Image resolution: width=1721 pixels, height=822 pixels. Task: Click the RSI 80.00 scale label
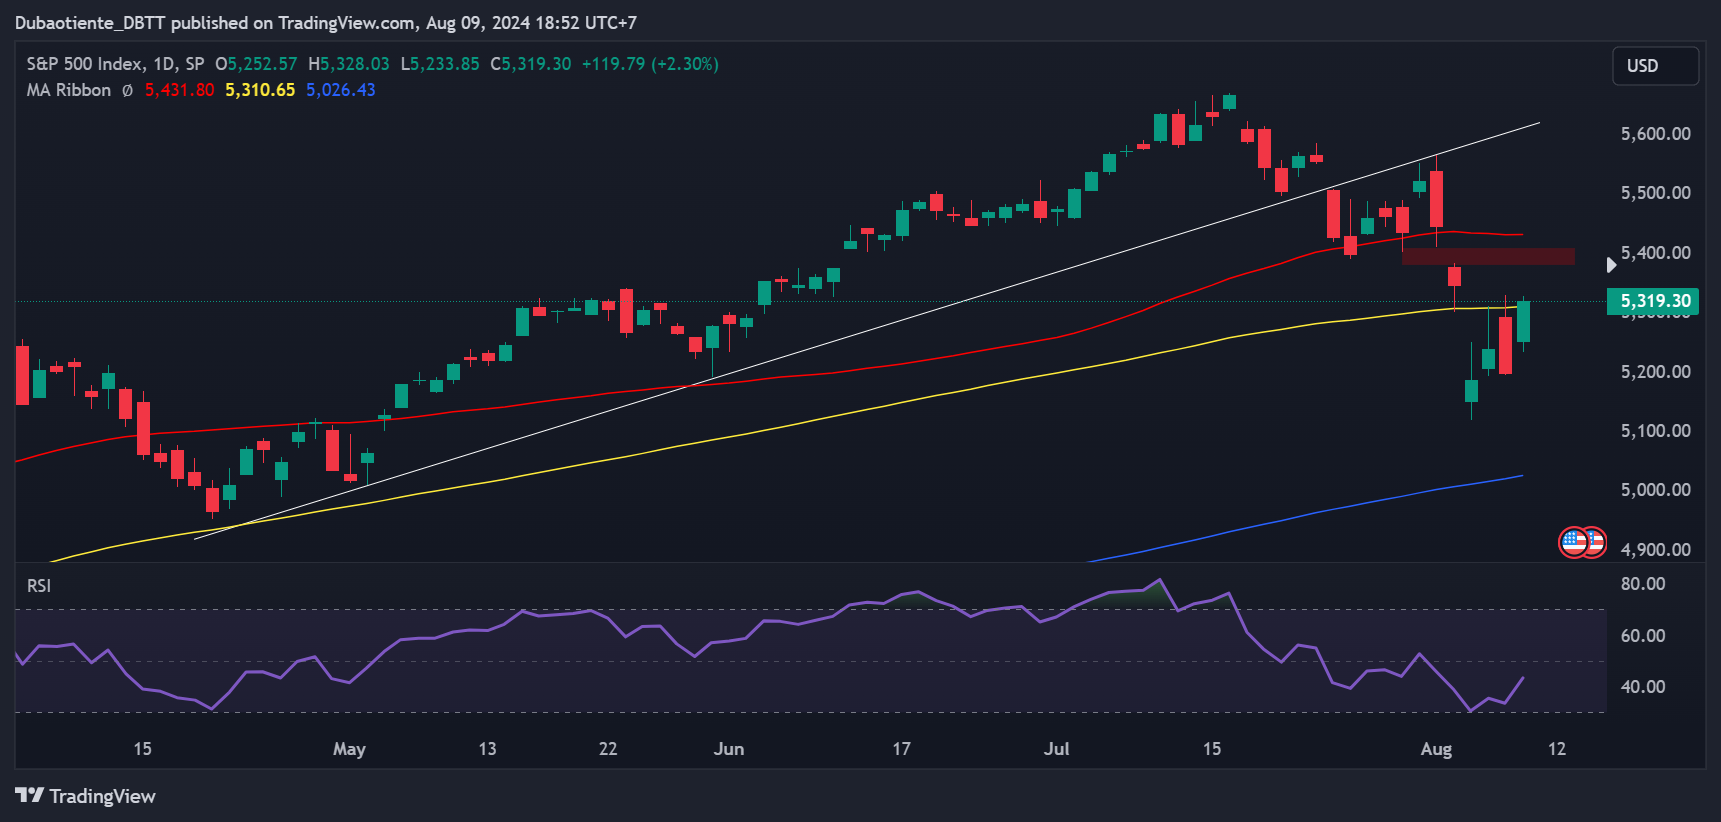tap(1643, 584)
